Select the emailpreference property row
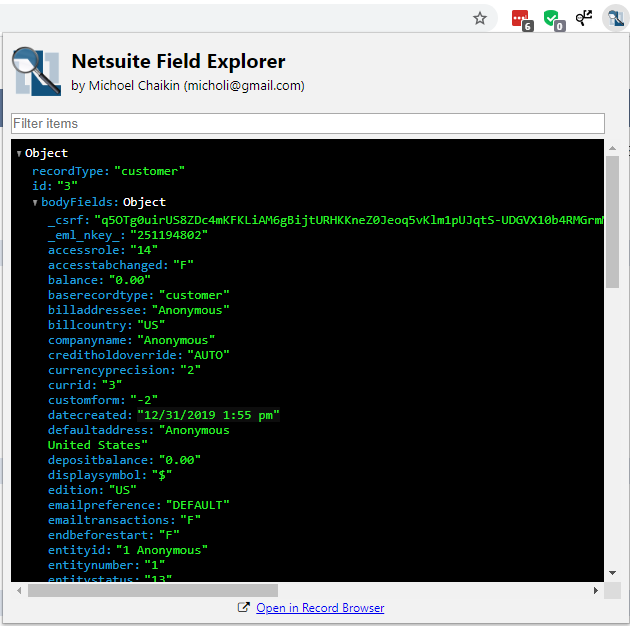This screenshot has height=626, width=630. pyautogui.click(x=138, y=505)
